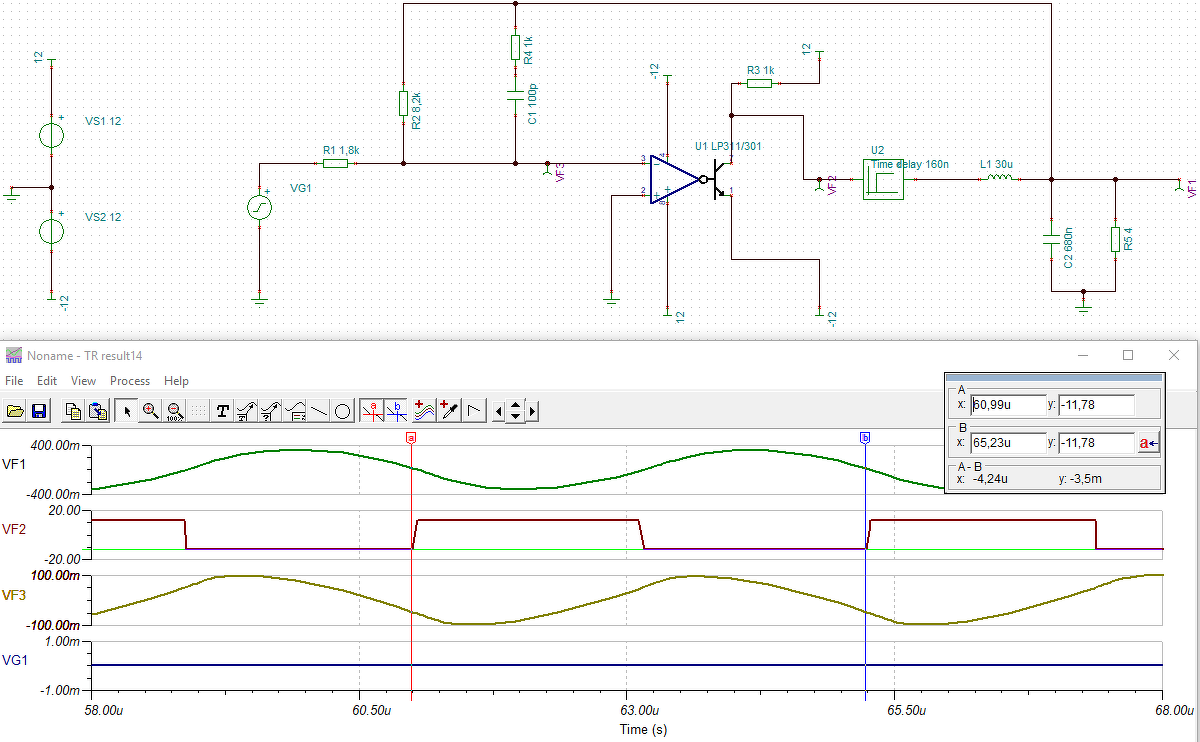
Task: Select the line drawing tool
Action: point(319,410)
